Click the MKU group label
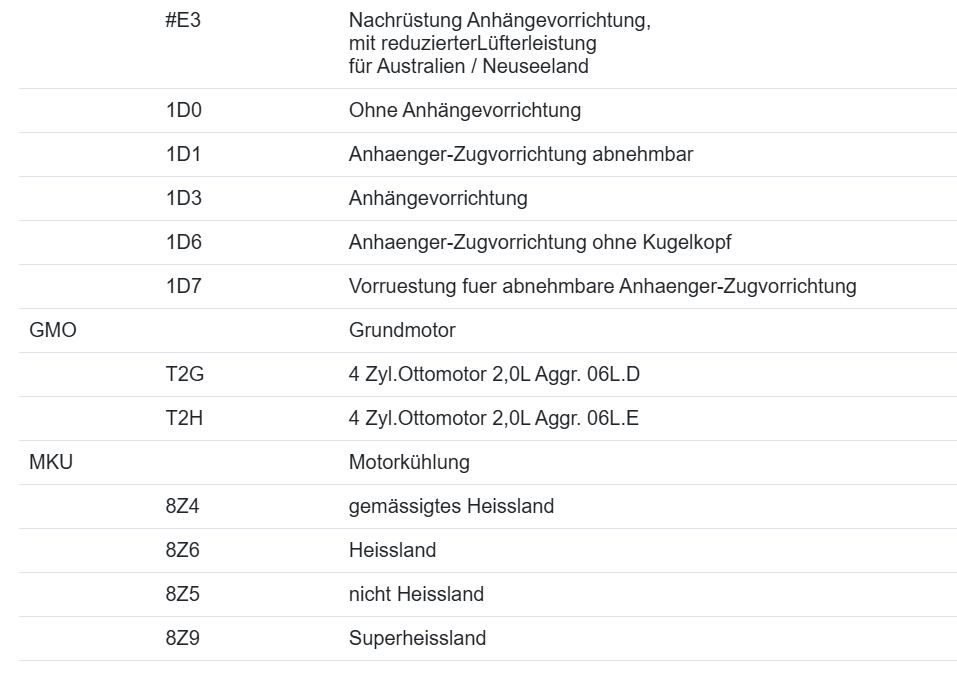Screen dimensions: 957x690 point(51,463)
